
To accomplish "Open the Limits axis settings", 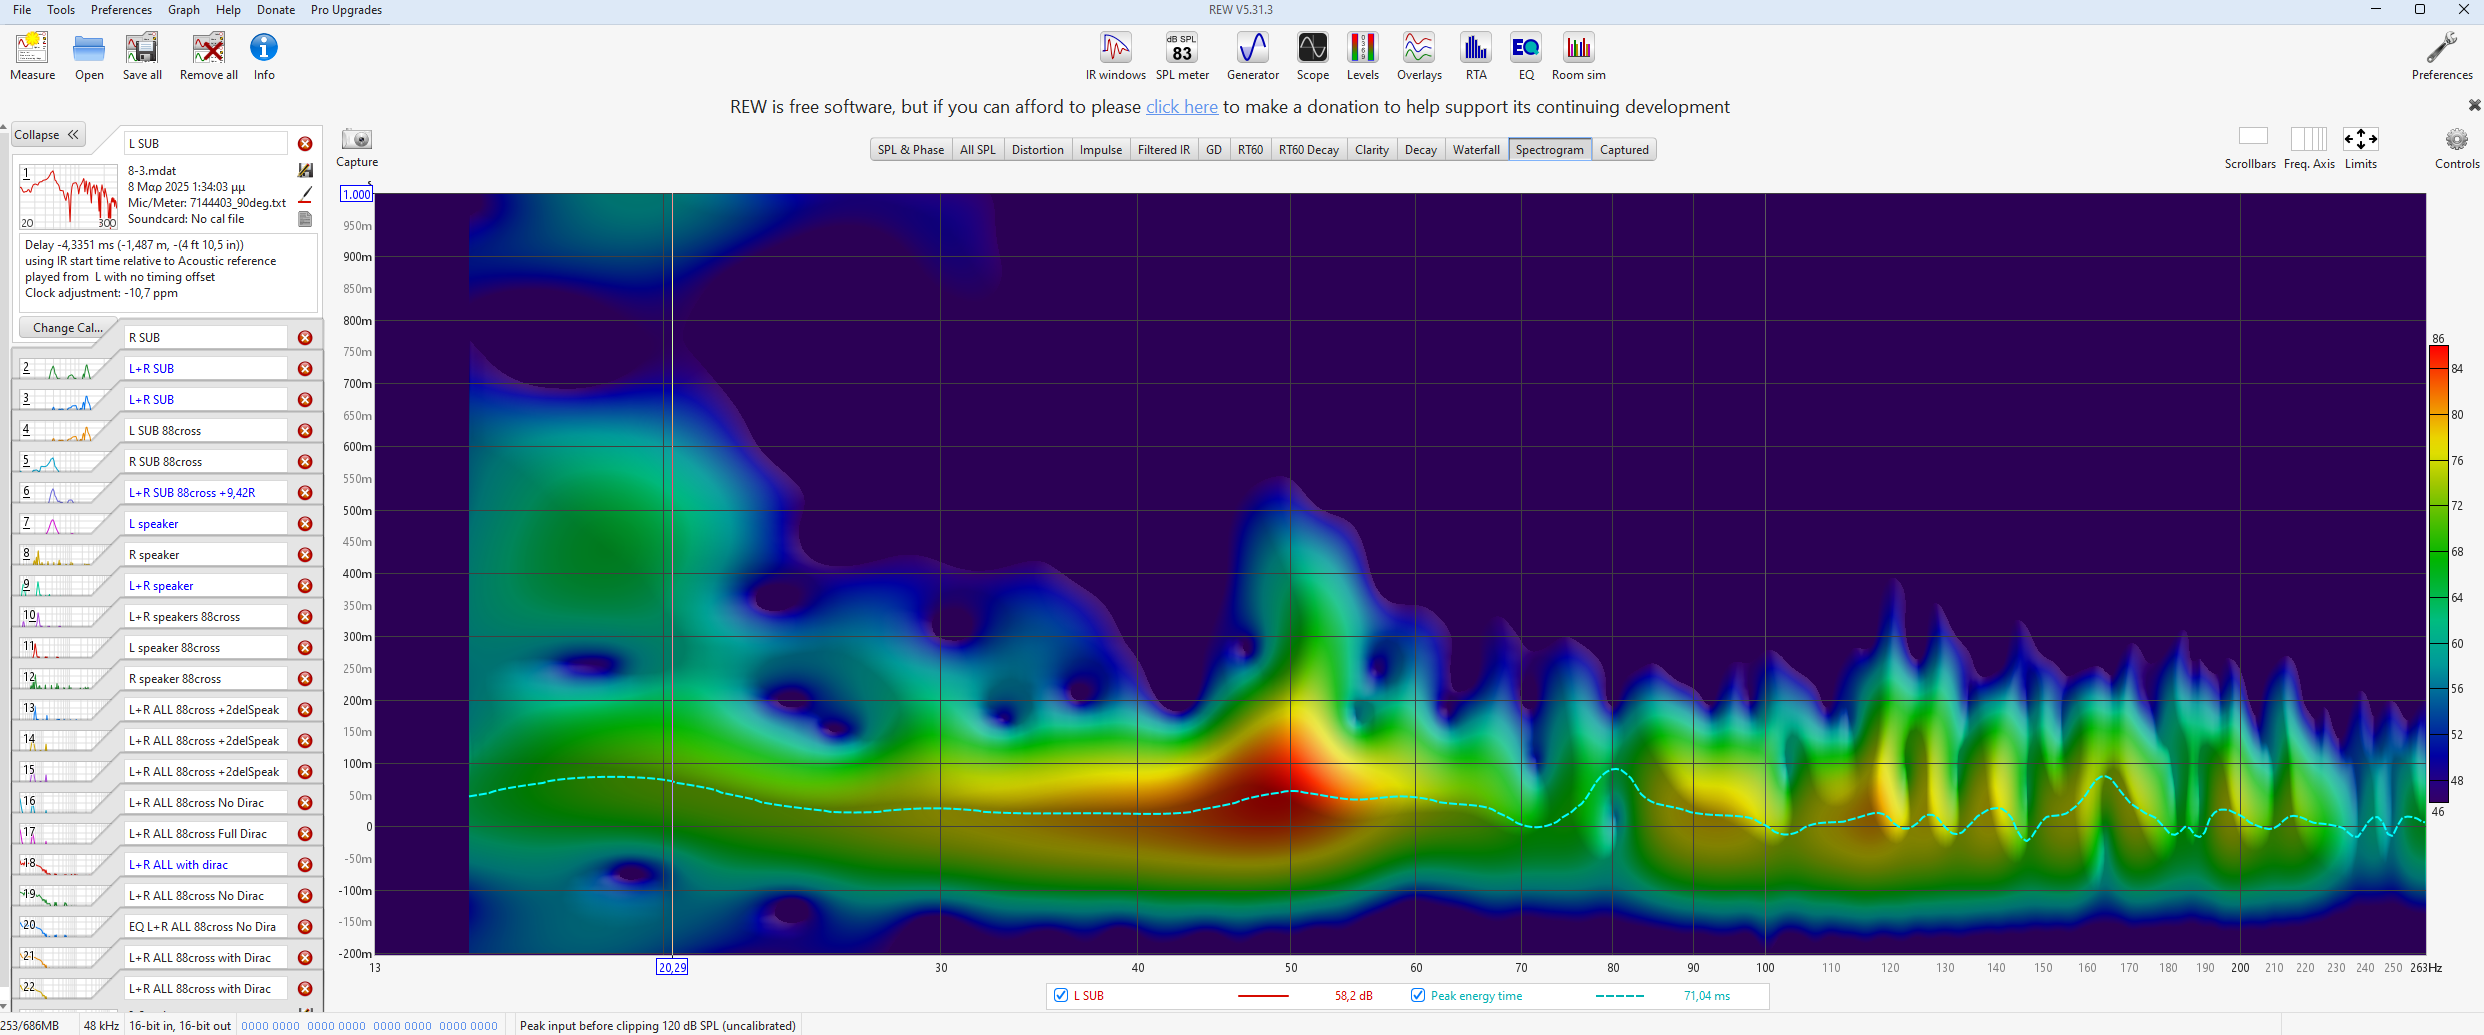I will click(x=2360, y=140).
